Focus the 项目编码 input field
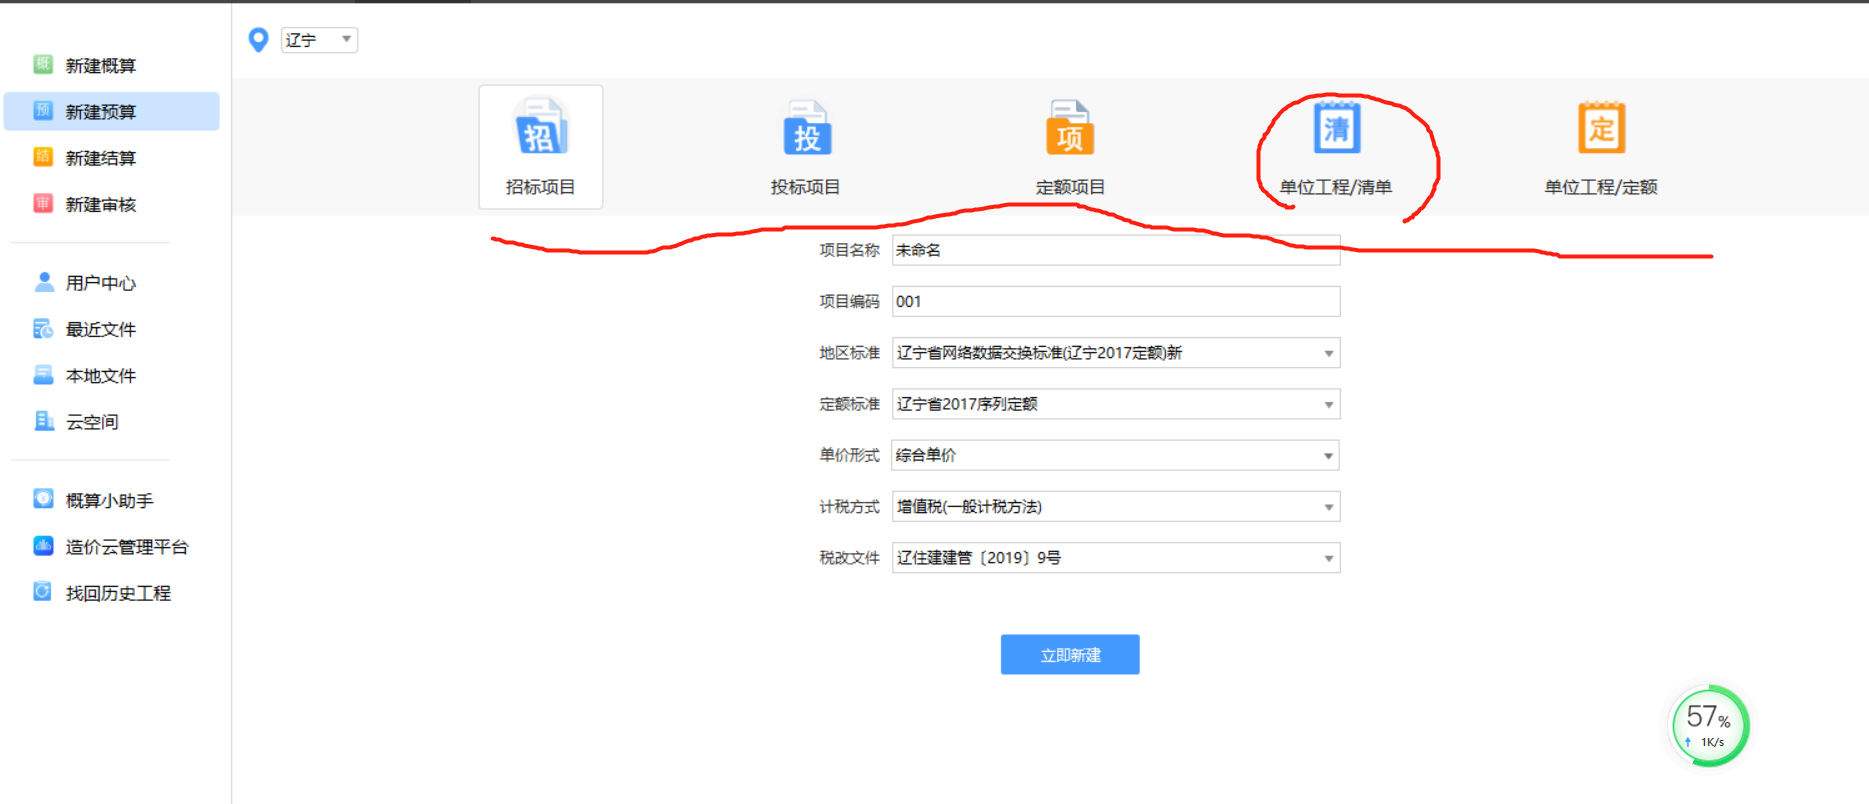The height and width of the screenshot is (804, 1869). tap(1116, 301)
